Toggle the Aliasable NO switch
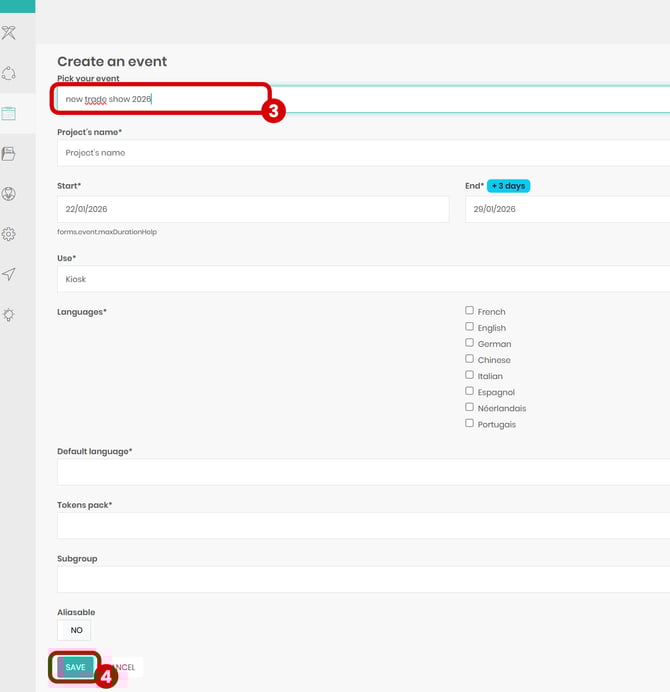This screenshot has width=670, height=692. [x=75, y=630]
